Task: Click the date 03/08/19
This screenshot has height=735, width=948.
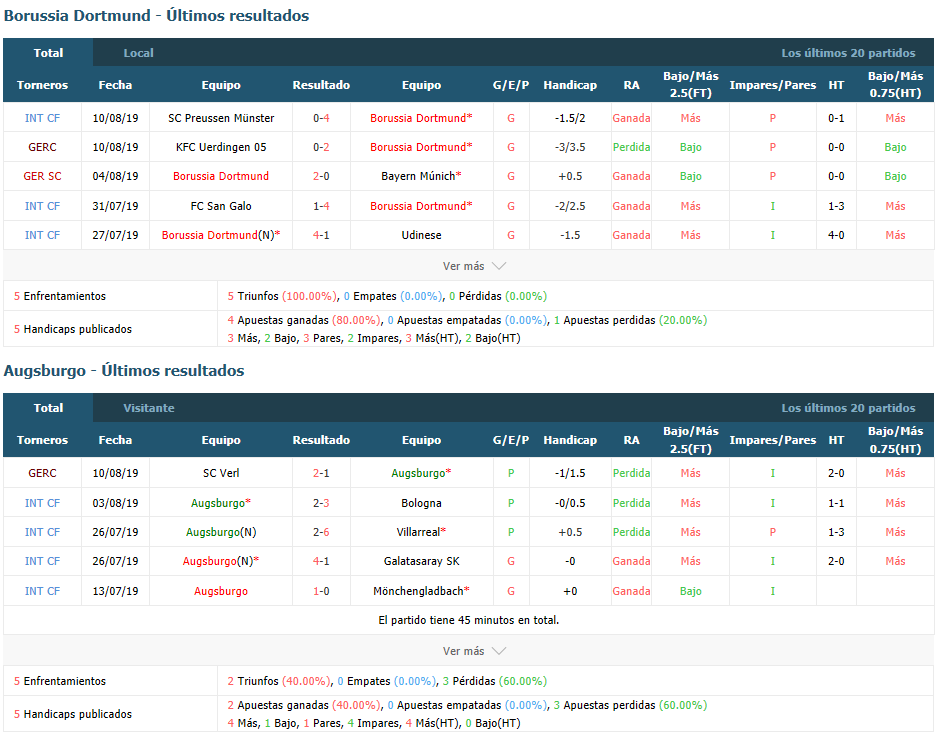Action: (x=115, y=503)
